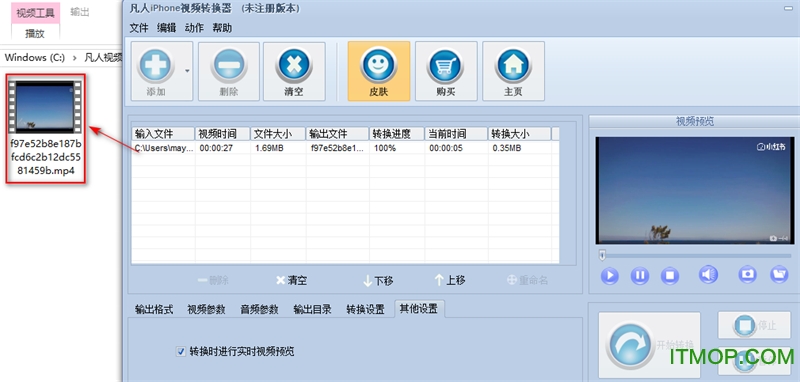Click the 当前时间 column header
The height and width of the screenshot is (382, 800).
[456, 134]
